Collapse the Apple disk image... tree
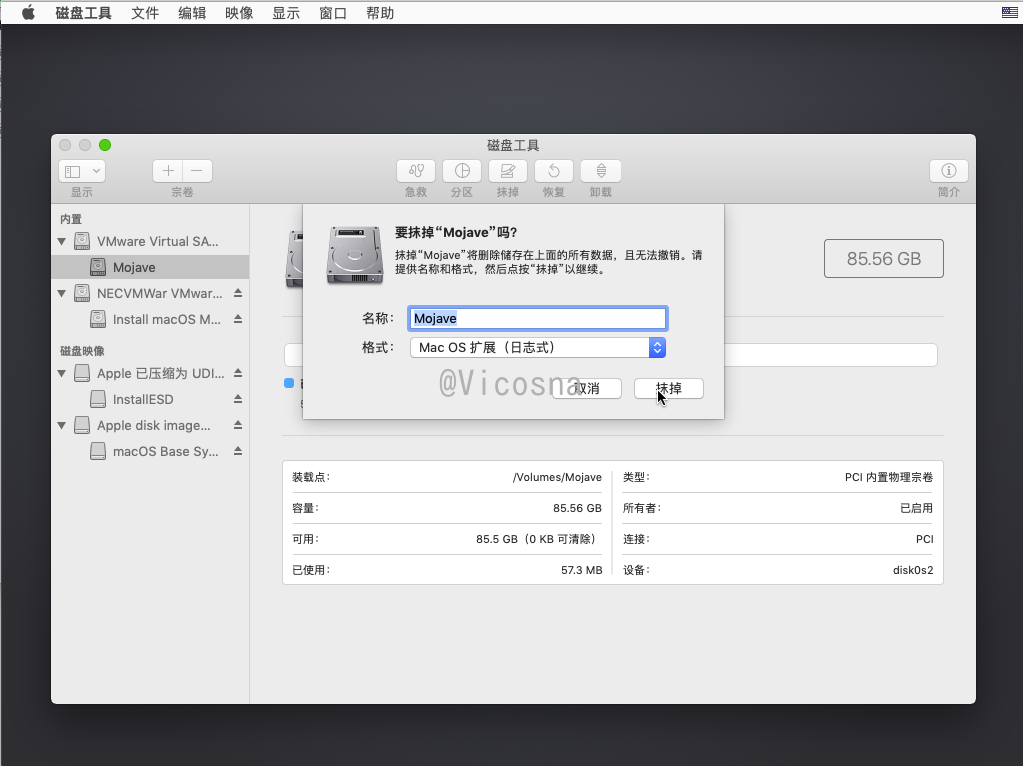This screenshot has width=1023, height=766. (62, 425)
